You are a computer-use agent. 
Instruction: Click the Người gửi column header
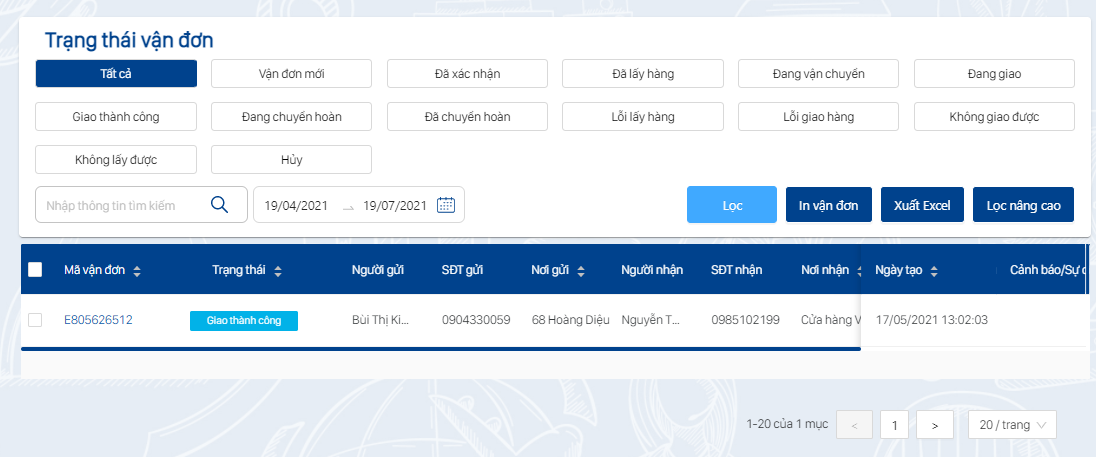[378, 270]
